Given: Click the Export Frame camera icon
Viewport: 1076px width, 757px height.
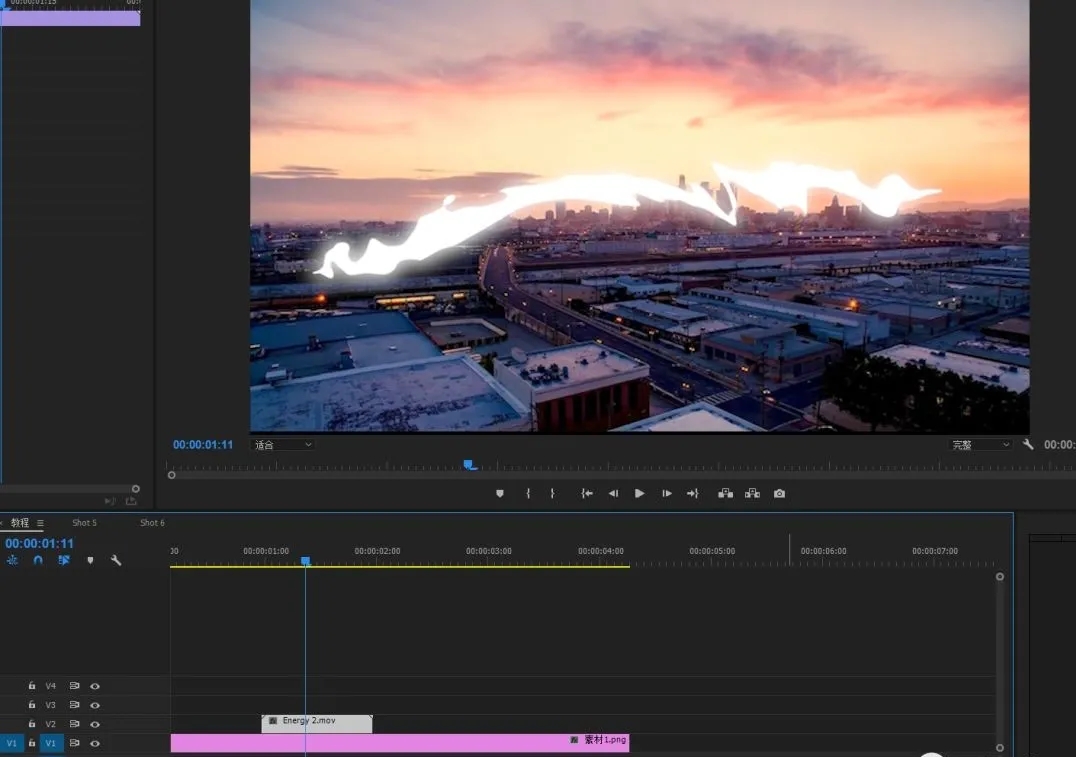Looking at the screenshot, I should coord(779,493).
